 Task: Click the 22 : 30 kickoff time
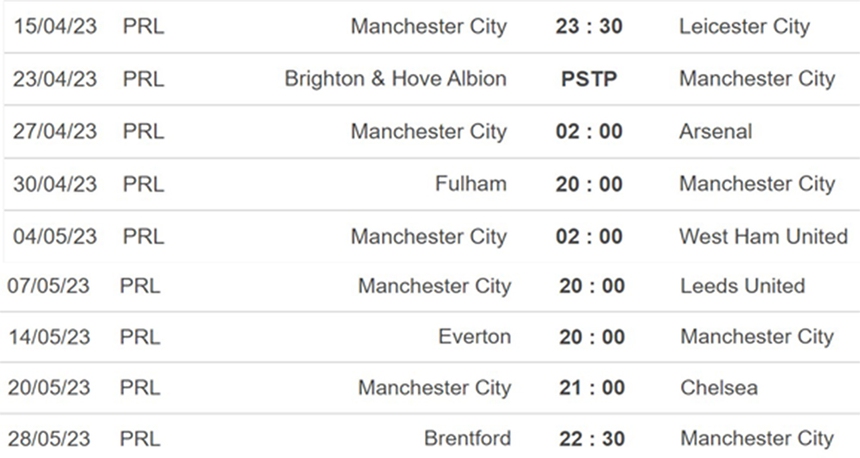pos(592,438)
